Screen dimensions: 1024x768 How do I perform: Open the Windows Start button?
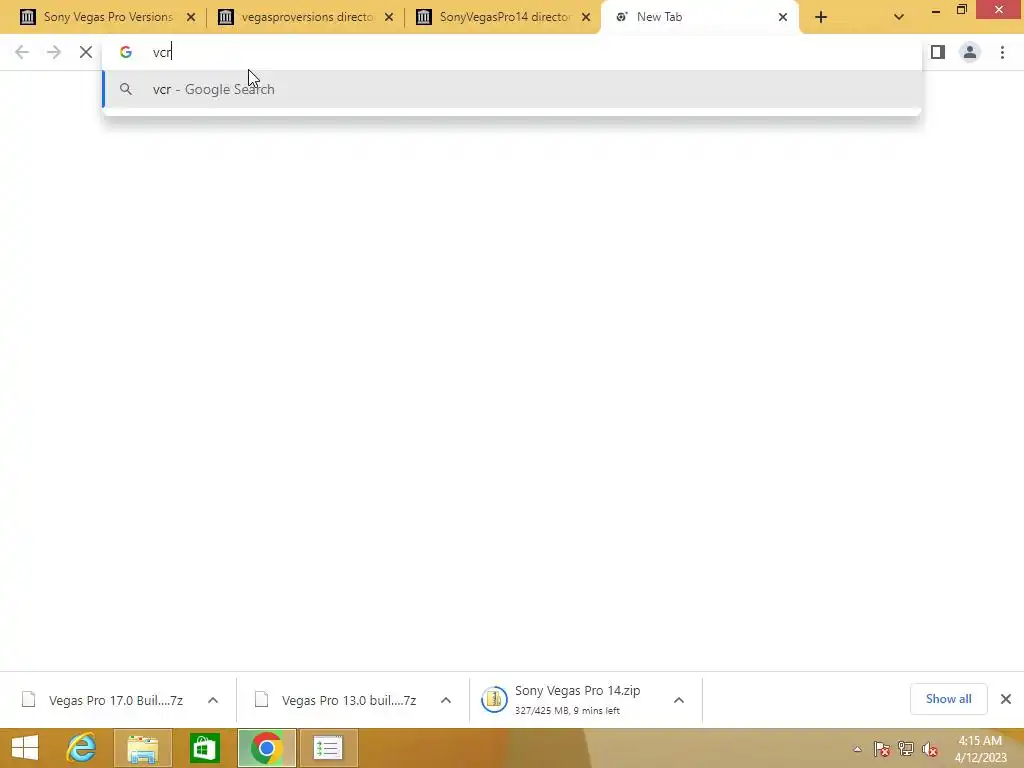pyautogui.click(x=25, y=748)
